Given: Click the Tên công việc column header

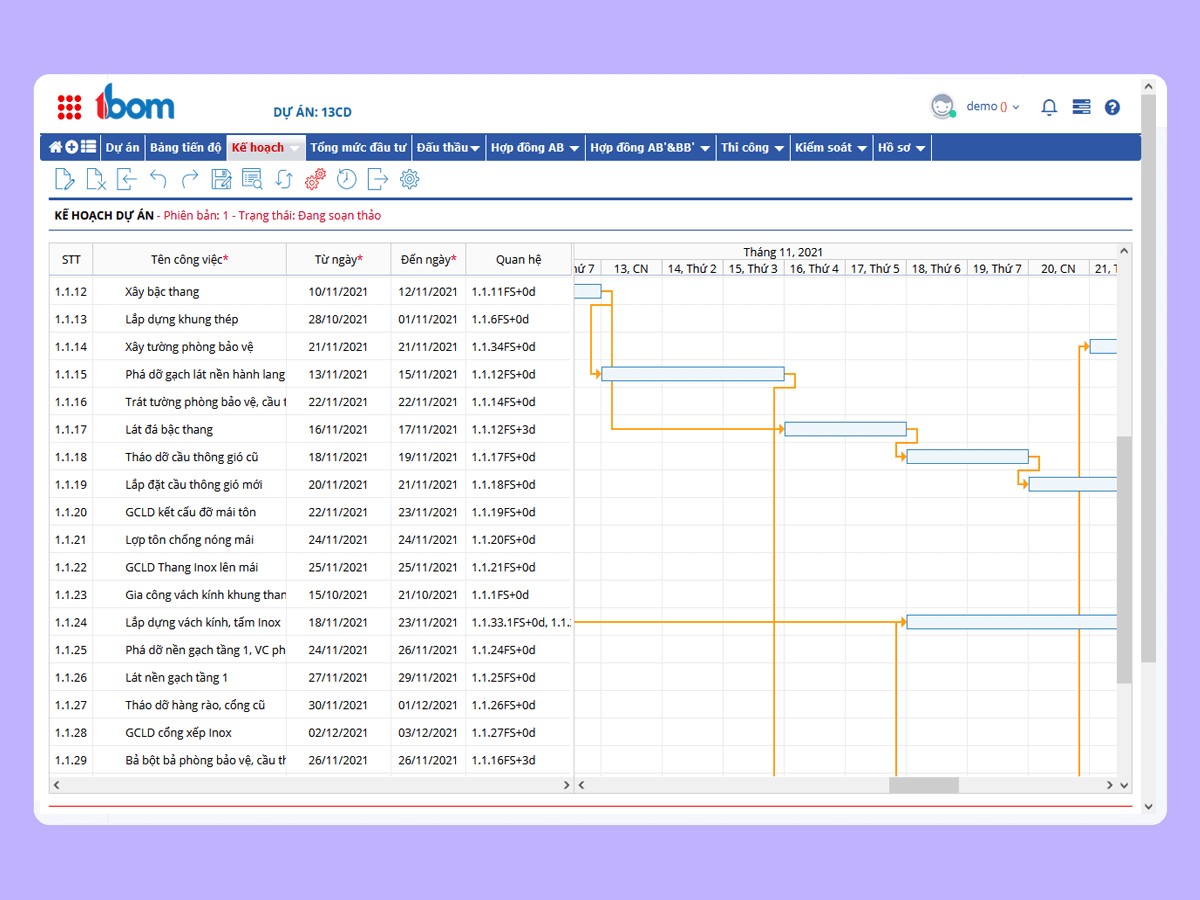Looking at the screenshot, I should pos(190,259).
